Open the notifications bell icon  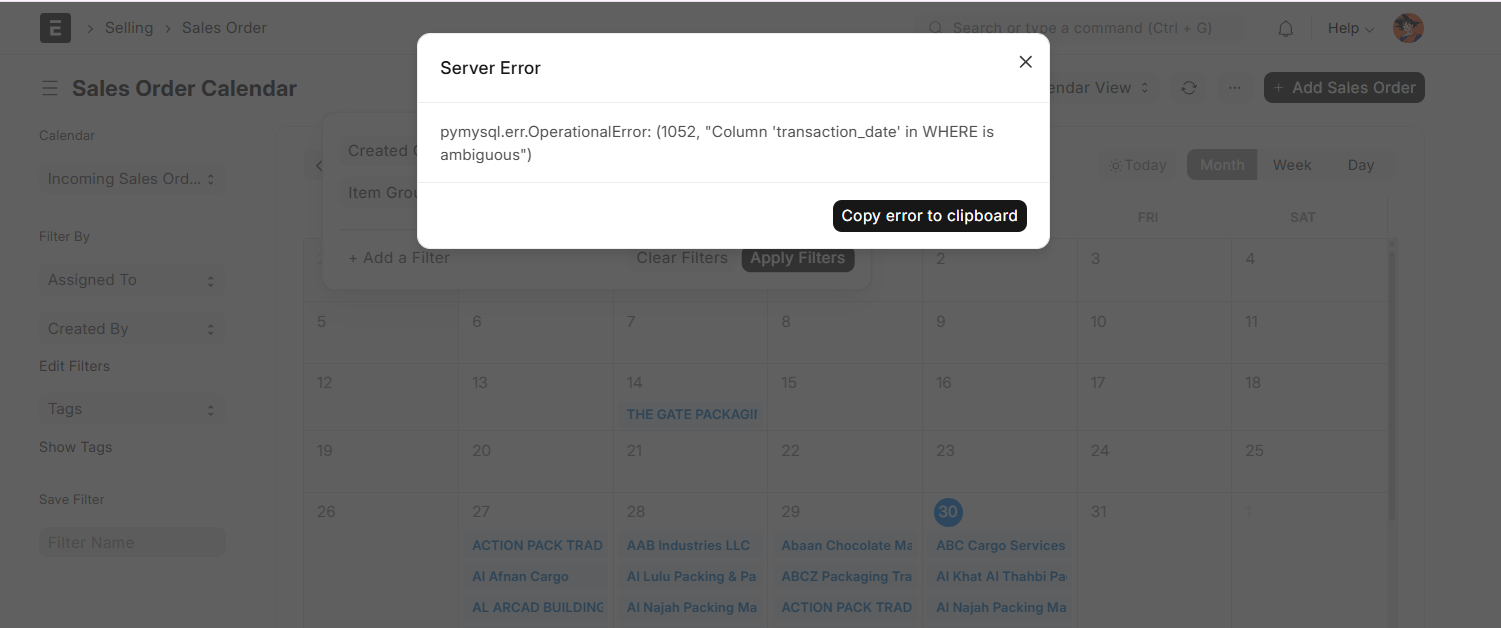point(1286,29)
